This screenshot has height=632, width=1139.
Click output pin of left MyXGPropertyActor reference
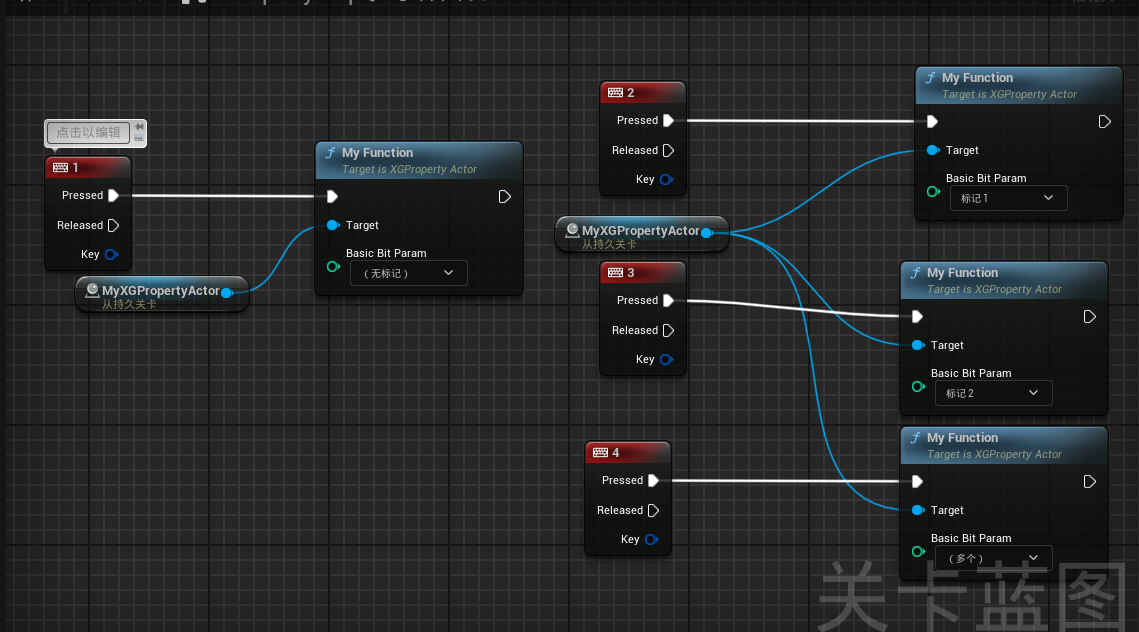click(227, 293)
